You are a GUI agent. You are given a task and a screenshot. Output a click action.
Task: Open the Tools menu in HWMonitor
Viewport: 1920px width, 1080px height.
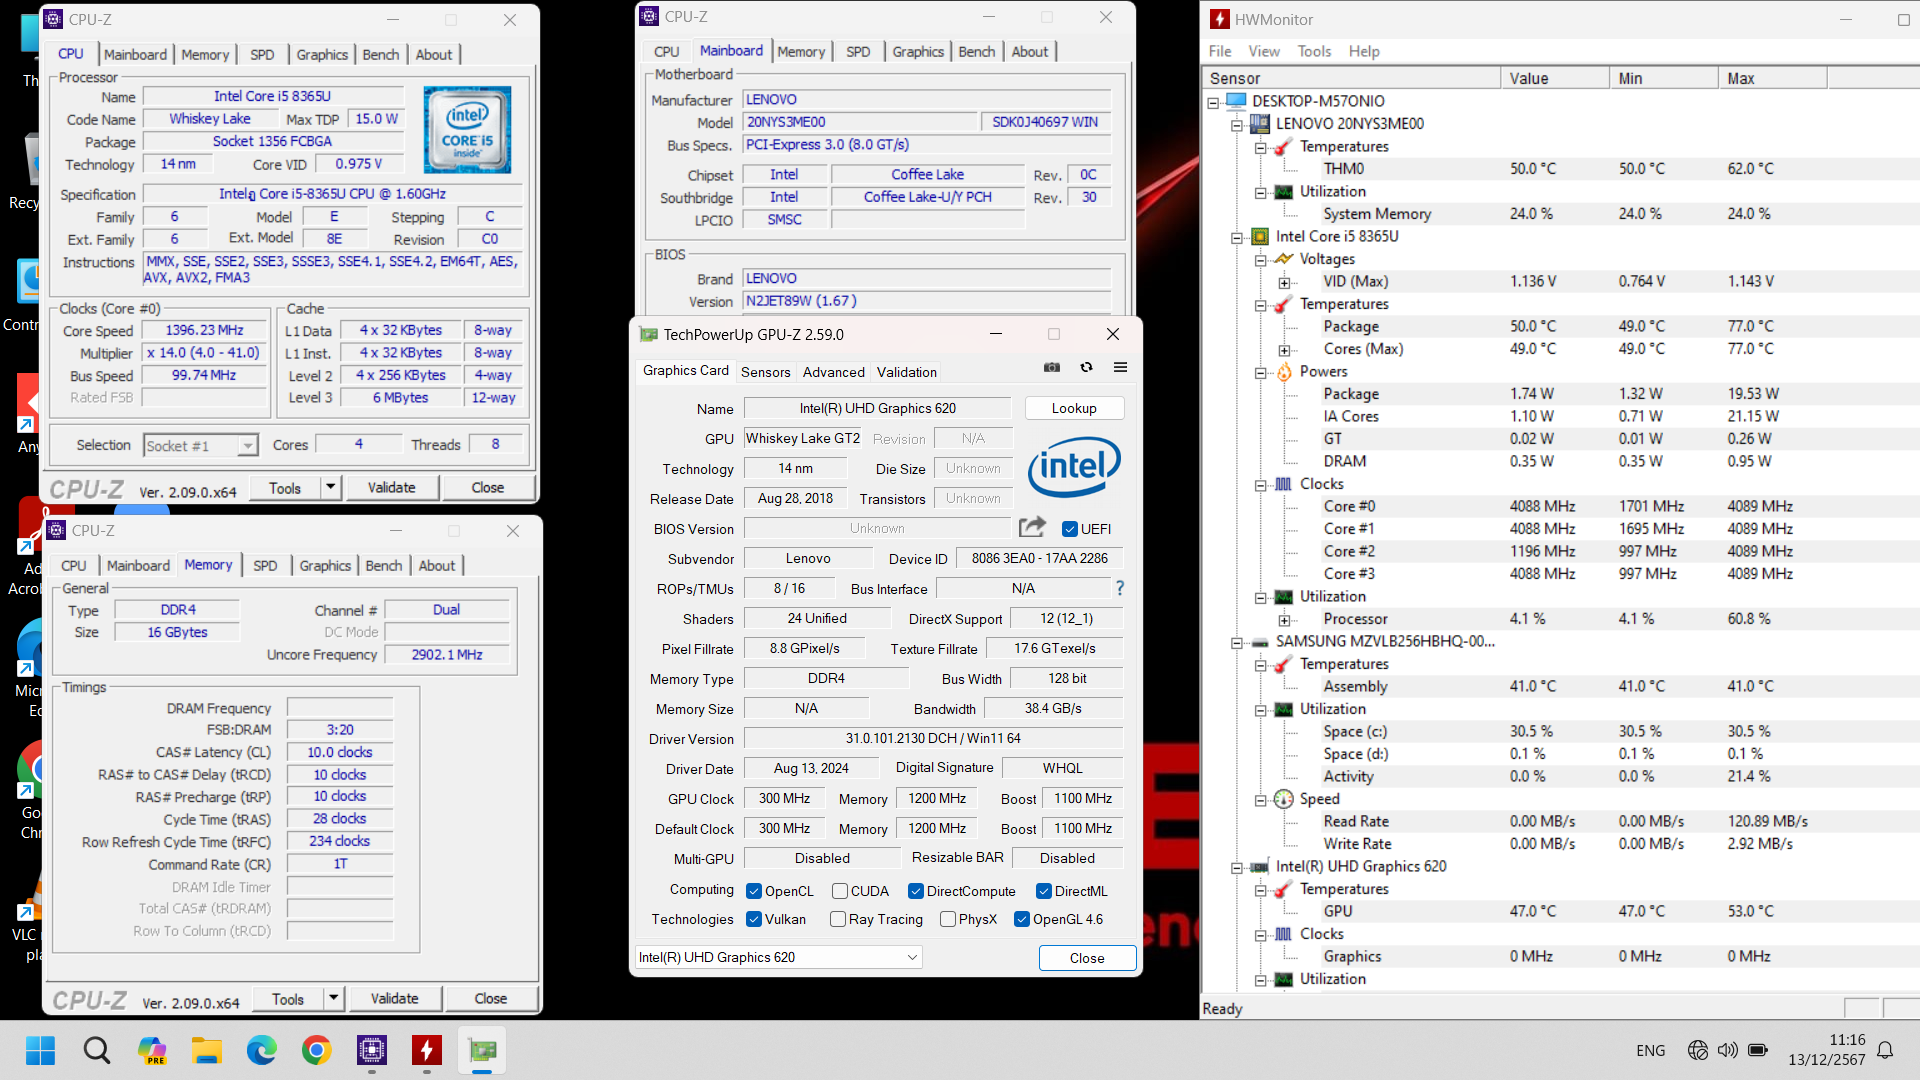(x=1314, y=51)
